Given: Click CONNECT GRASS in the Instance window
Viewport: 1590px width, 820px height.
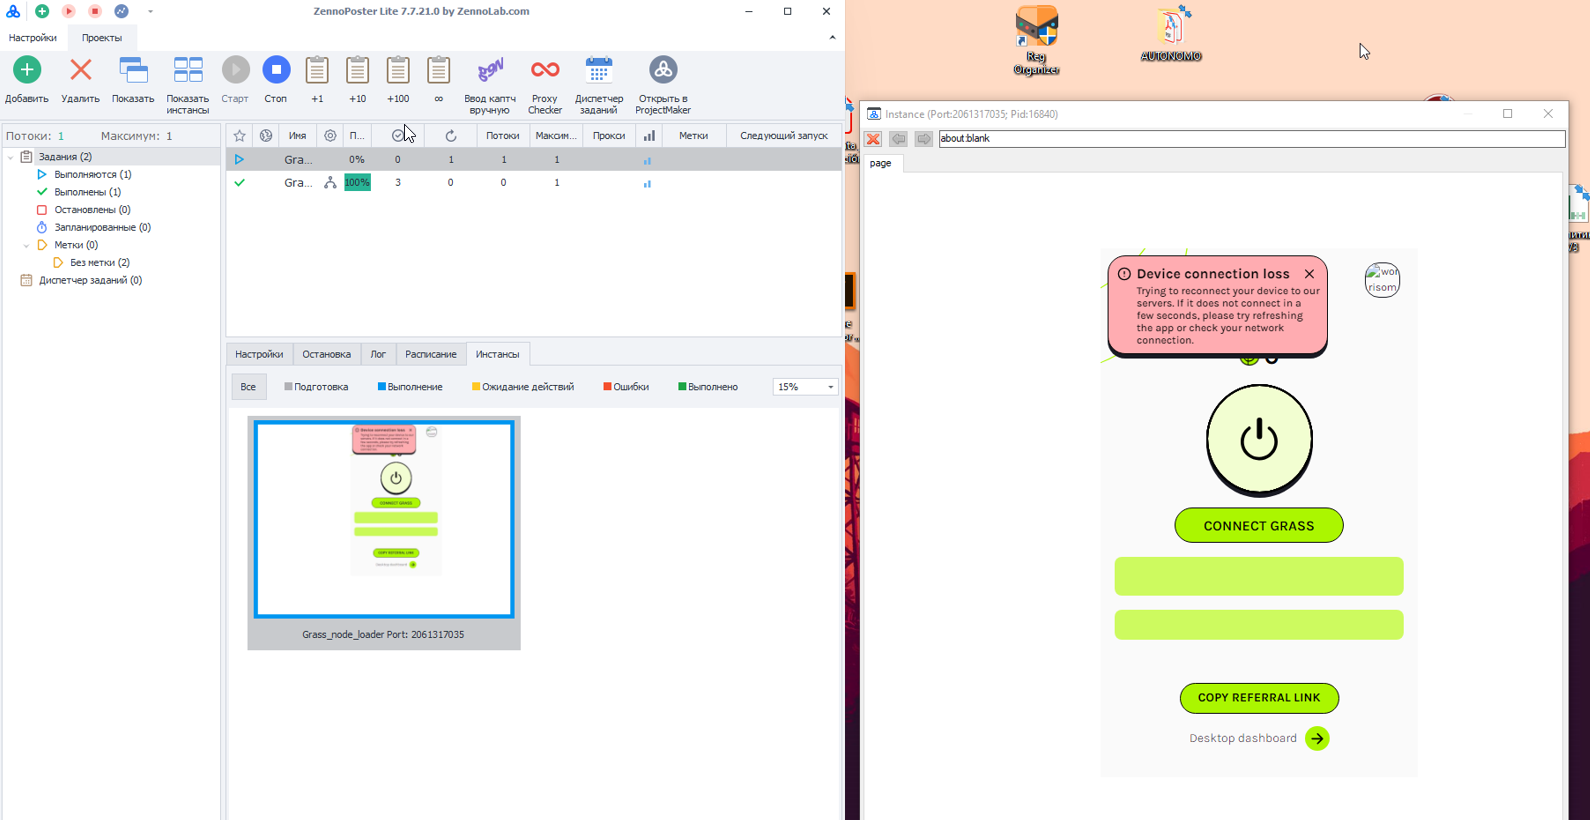Looking at the screenshot, I should 1259,526.
